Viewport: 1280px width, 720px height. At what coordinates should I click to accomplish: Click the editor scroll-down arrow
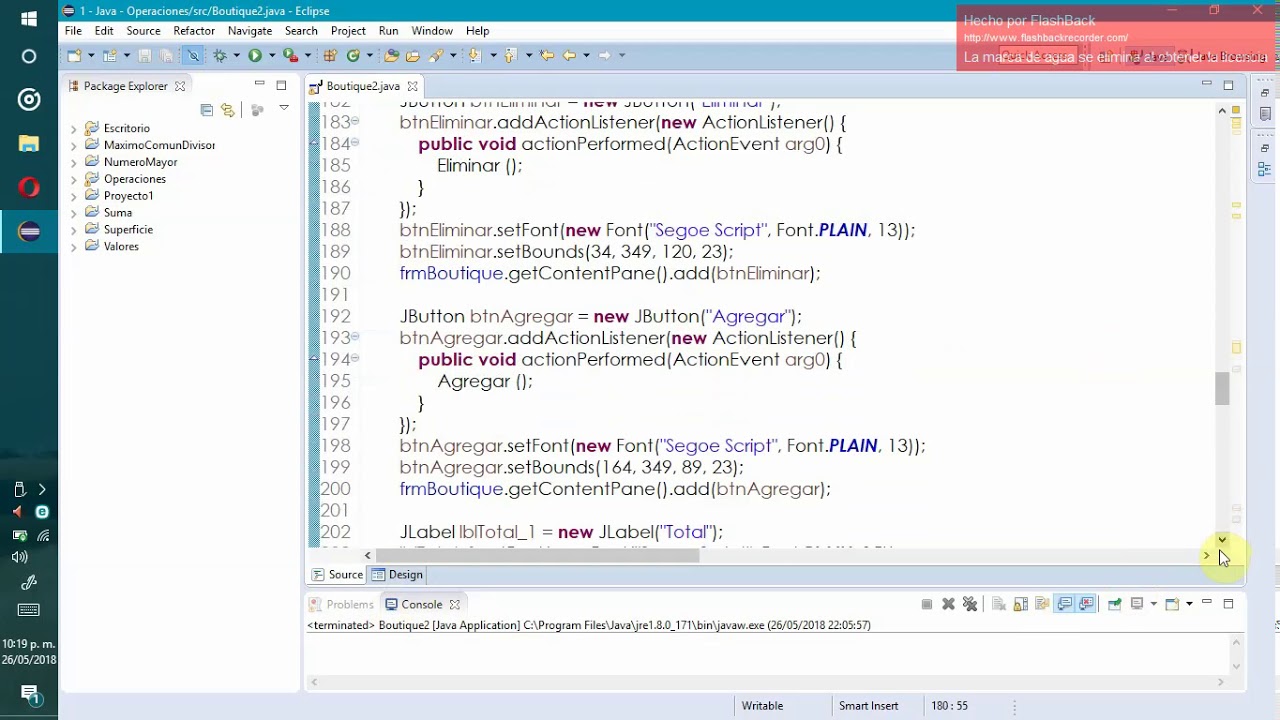(x=1222, y=540)
